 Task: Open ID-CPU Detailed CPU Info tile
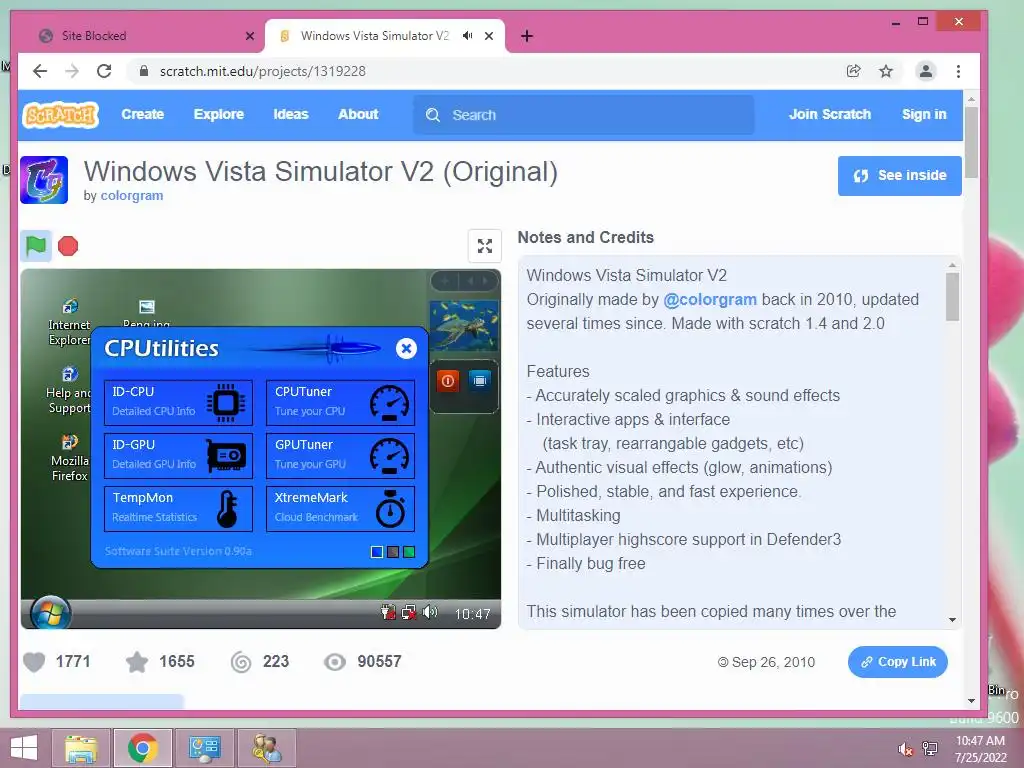pos(178,402)
